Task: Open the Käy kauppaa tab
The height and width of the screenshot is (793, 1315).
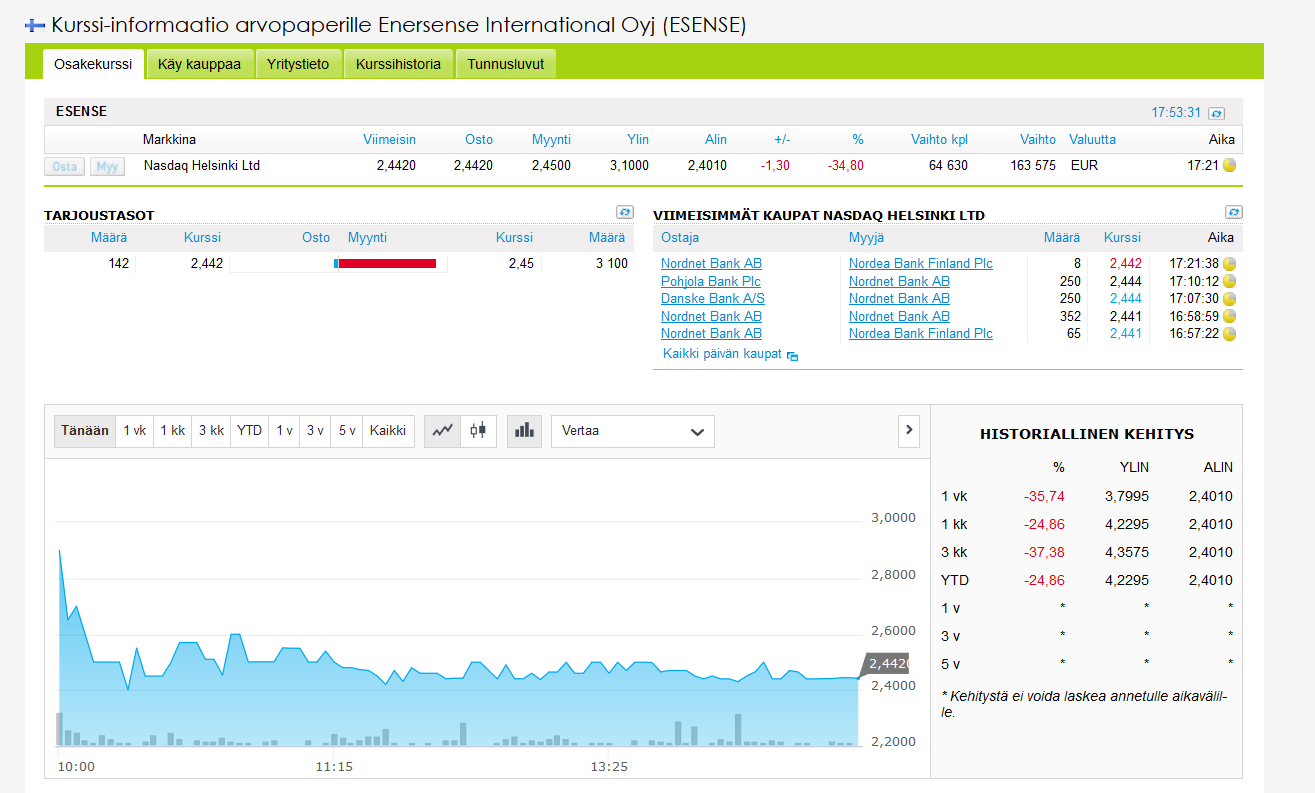Action: [199, 64]
